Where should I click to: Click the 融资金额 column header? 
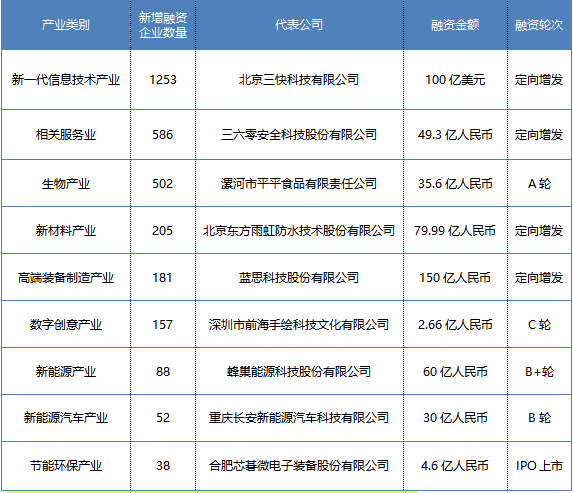tap(455, 25)
